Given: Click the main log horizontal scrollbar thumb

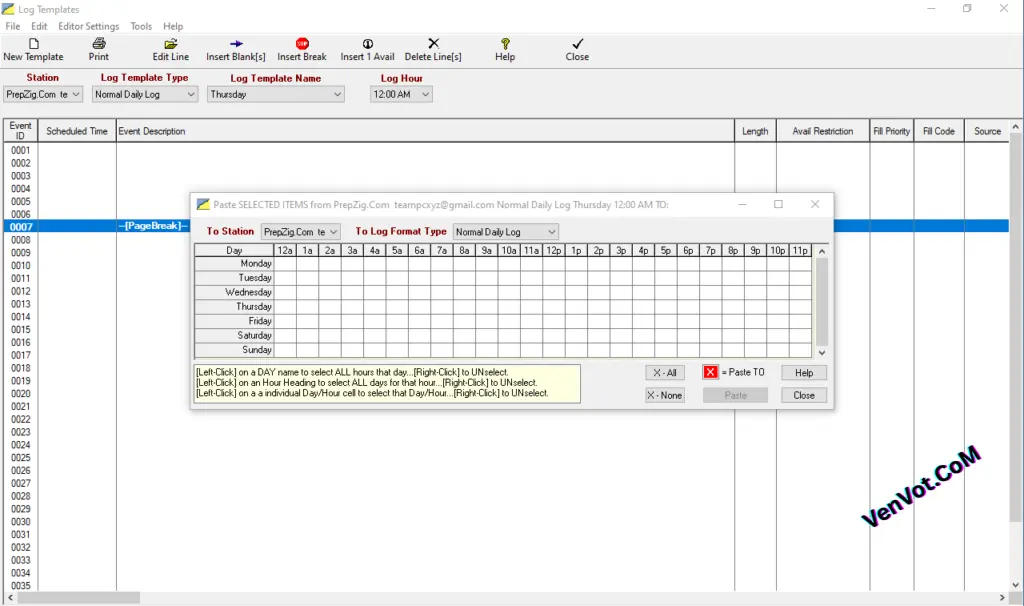Looking at the screenshot, I should (78, 598).
